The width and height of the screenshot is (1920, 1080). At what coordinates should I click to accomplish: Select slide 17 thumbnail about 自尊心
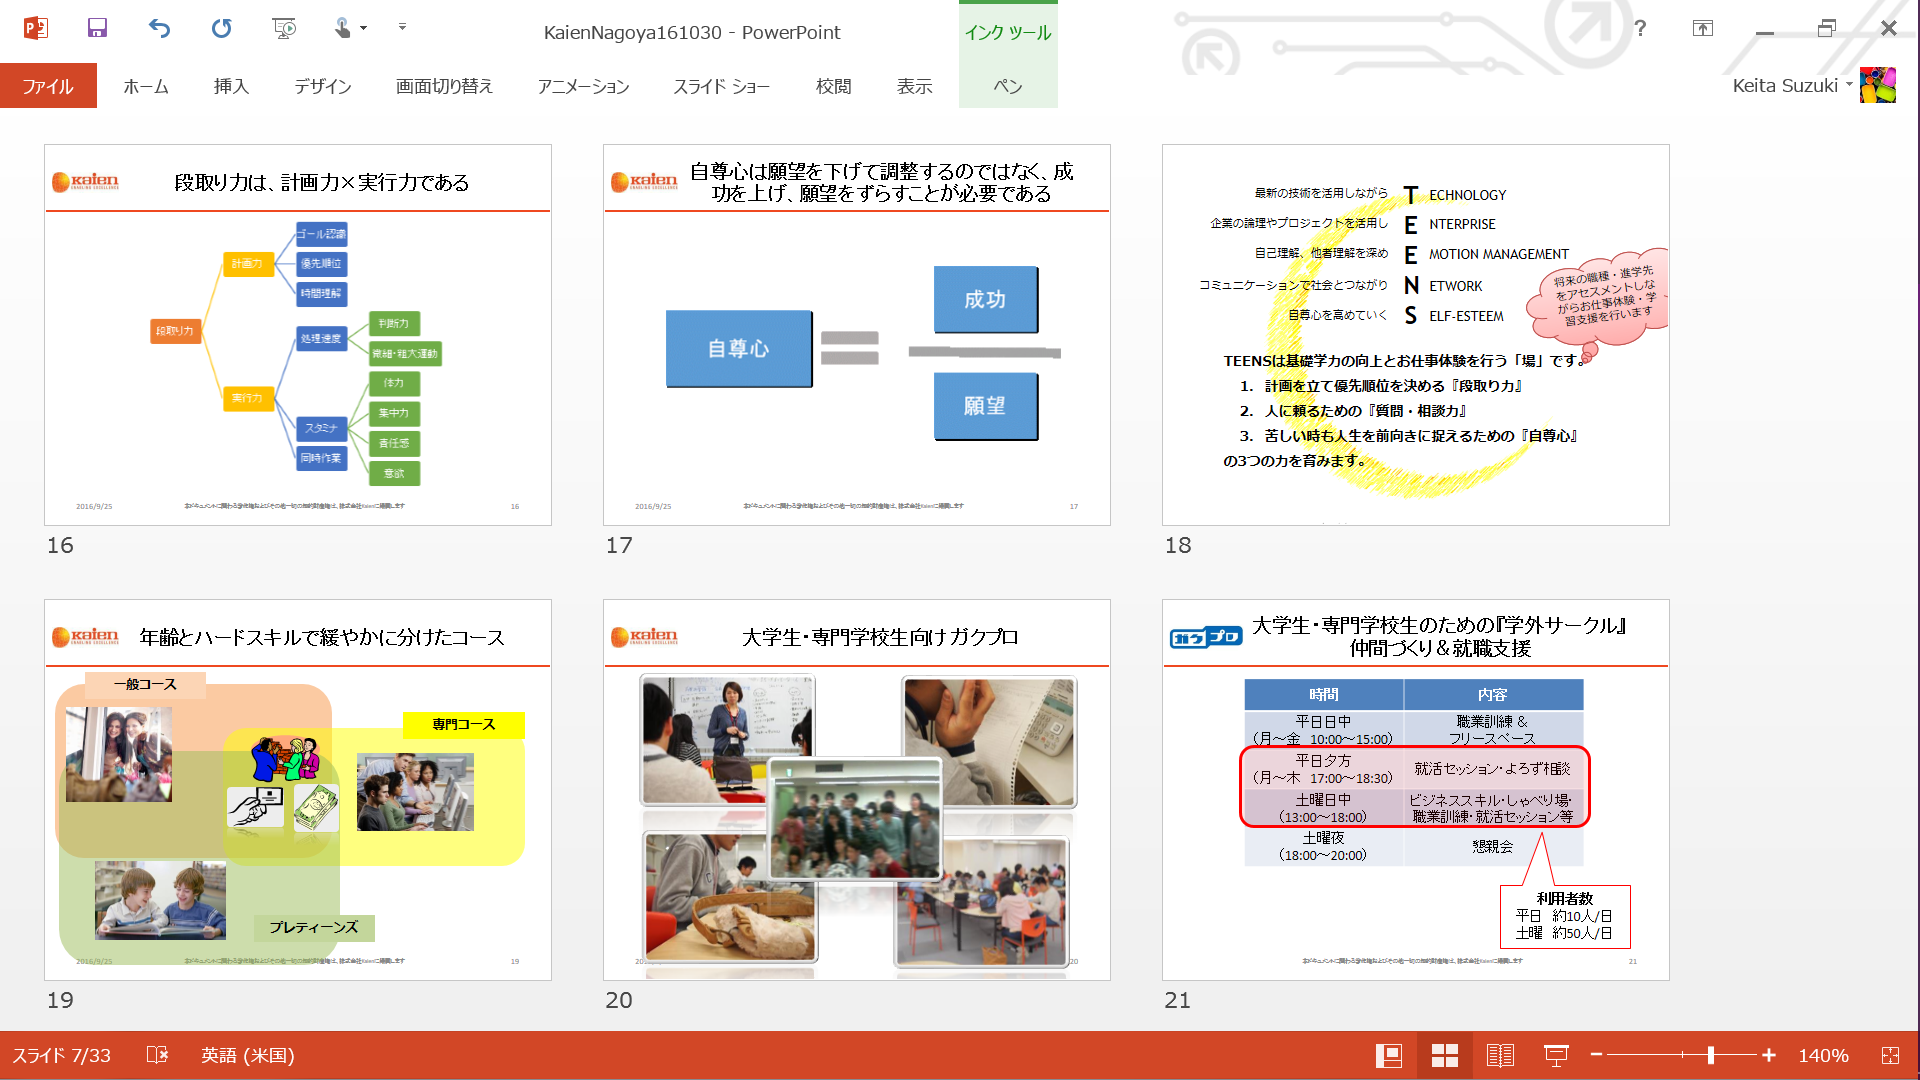point(856,335)
